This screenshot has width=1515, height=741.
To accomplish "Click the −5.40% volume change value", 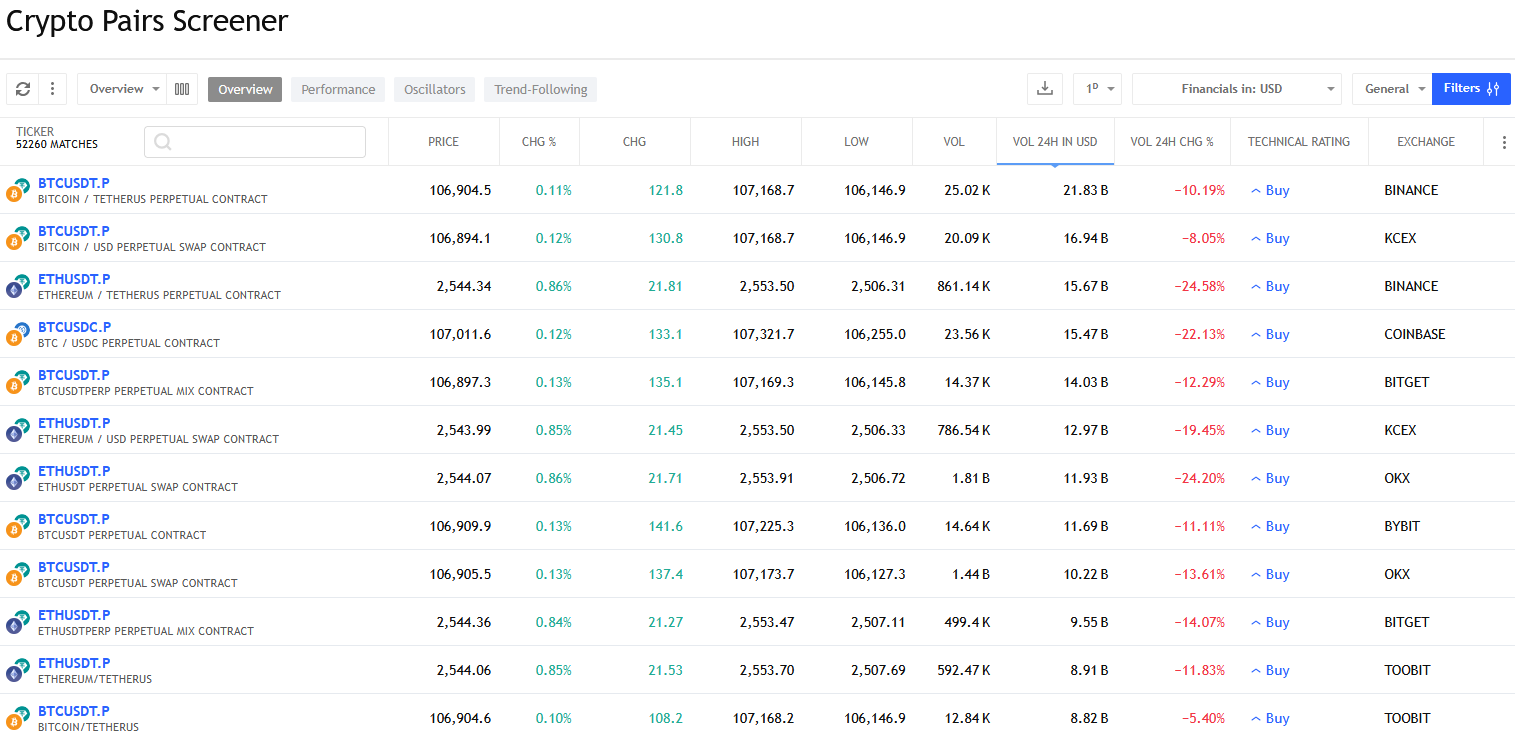I will [x=1203, y=718].
